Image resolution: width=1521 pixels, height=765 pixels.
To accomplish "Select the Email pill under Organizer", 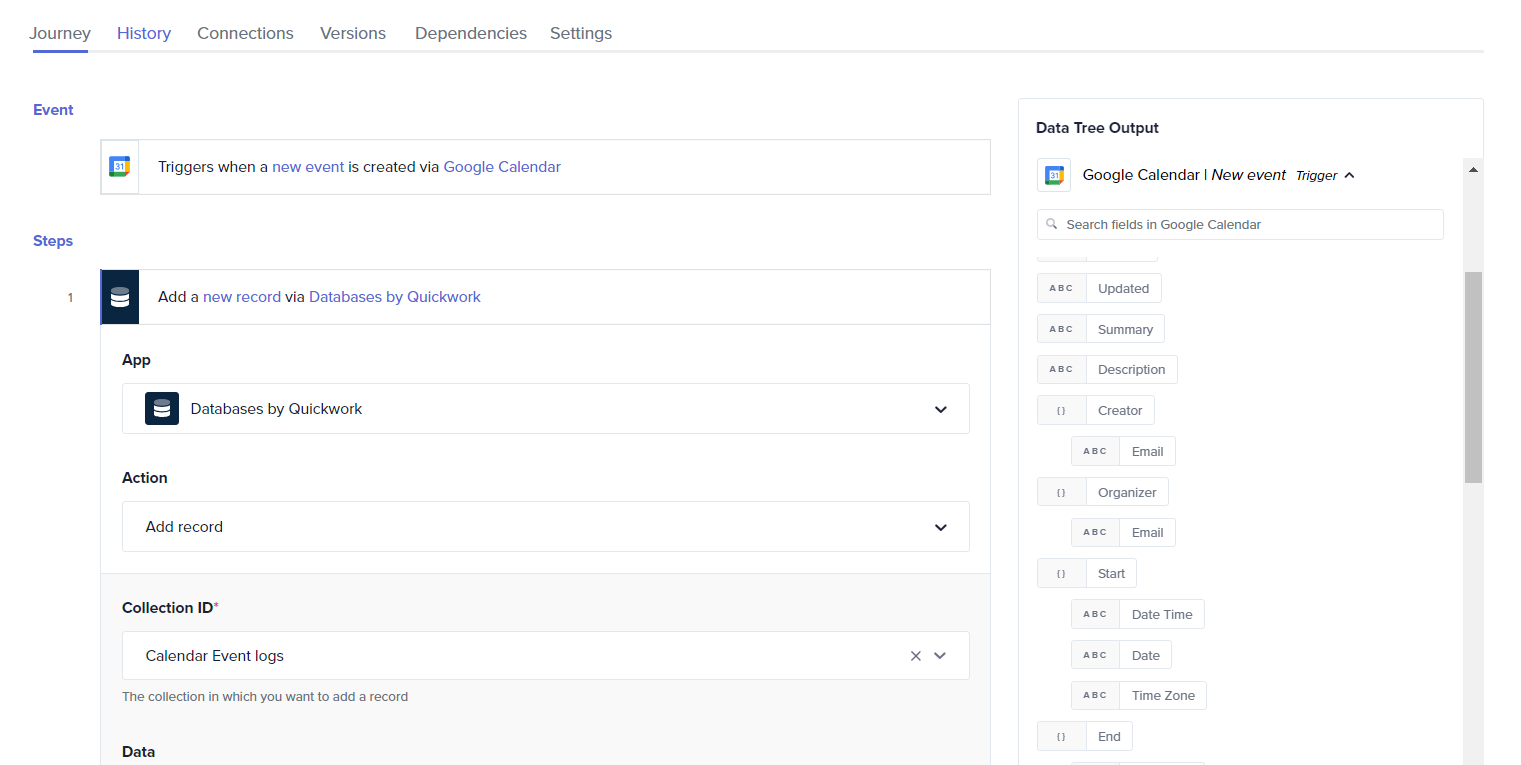I will (x=1123, y=532).
